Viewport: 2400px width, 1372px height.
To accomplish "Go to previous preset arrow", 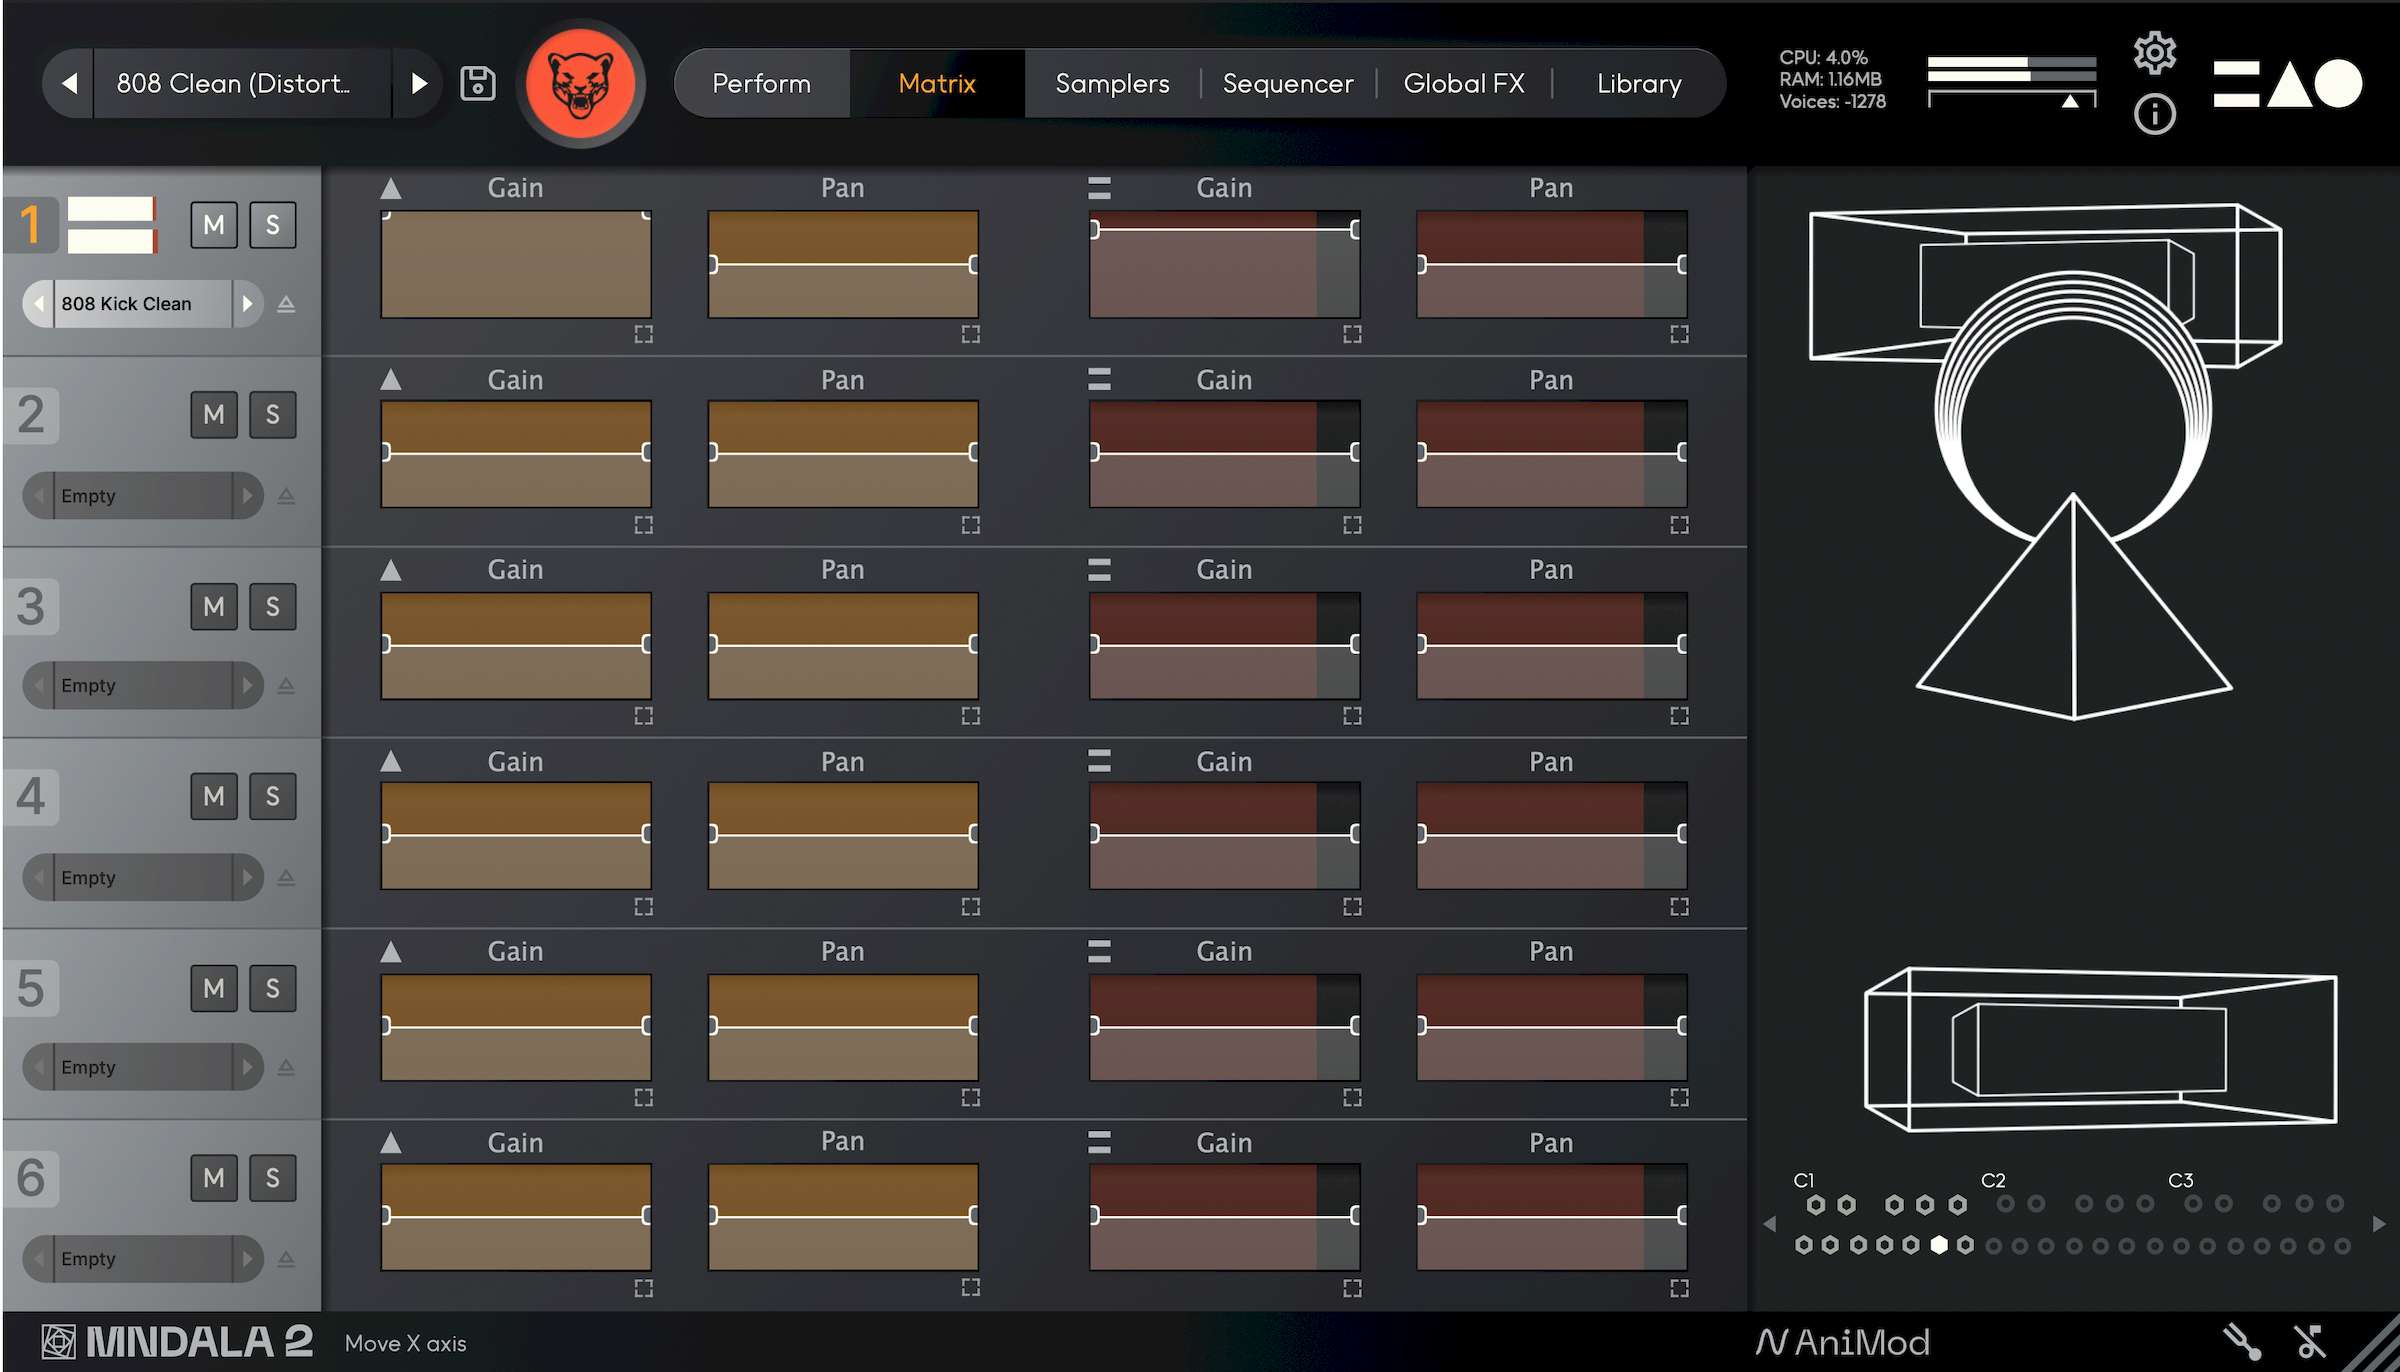I will pyautogui.click(x=69, y=83).
